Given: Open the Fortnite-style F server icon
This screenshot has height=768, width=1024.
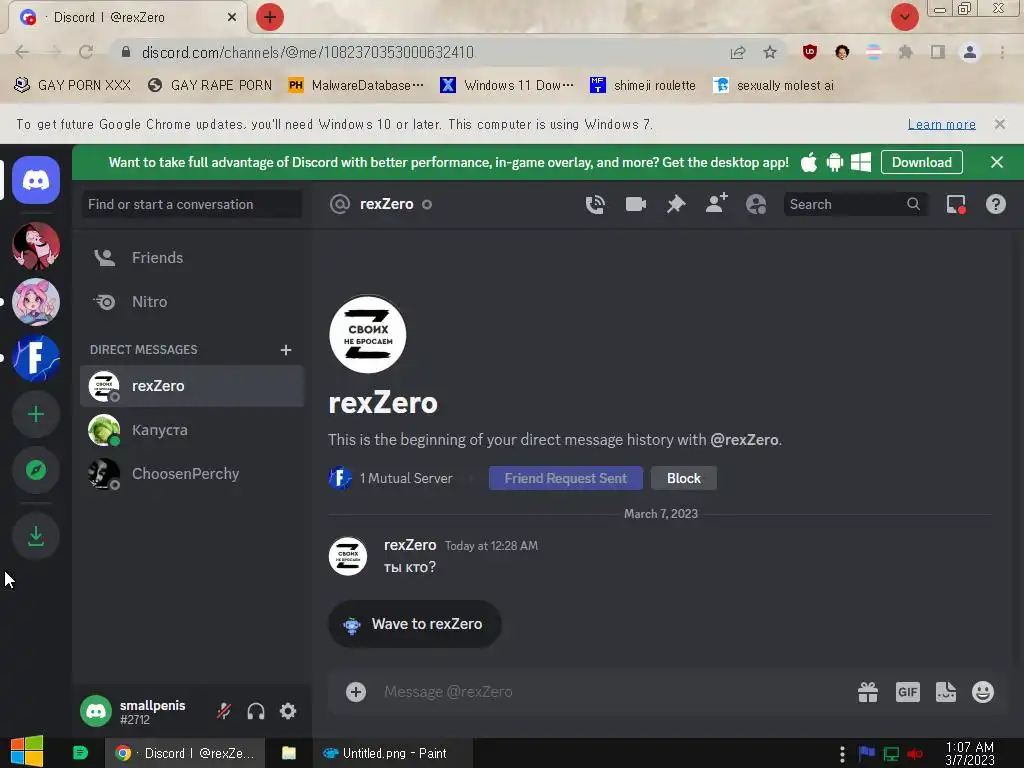Looking at the screenshot, I should (36, 358).
